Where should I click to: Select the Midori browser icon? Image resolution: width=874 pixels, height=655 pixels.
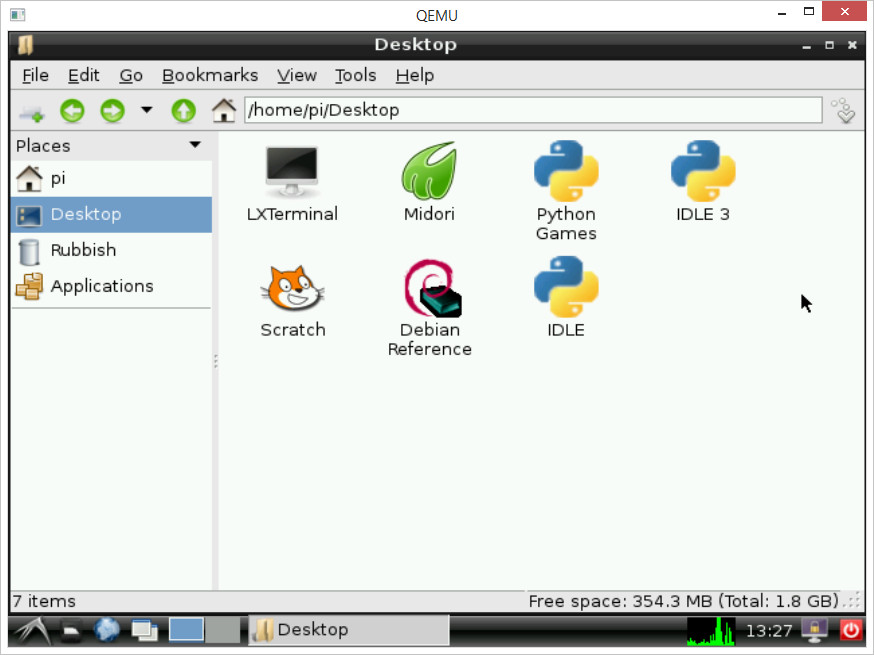pos(429,183)
